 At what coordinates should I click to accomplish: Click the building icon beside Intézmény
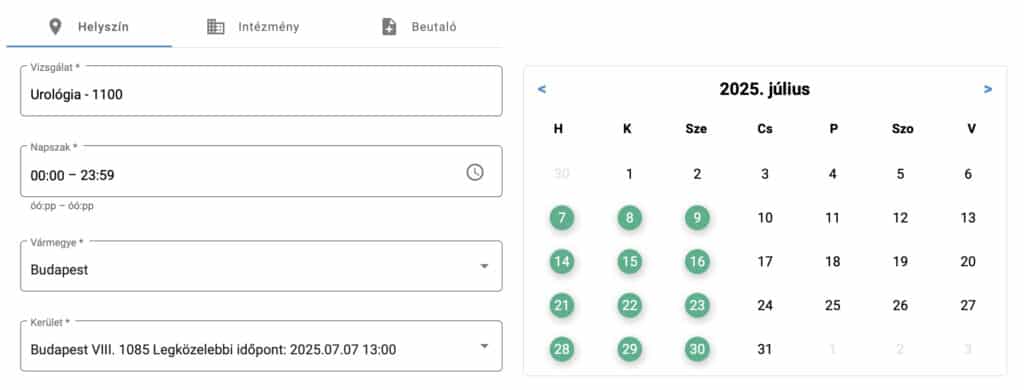[x=216, y=27]
